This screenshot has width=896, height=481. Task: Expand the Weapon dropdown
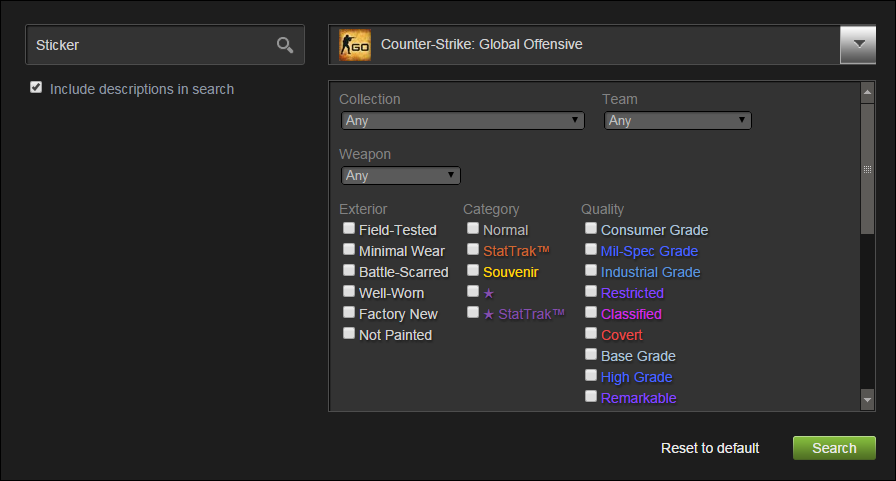pyautogui.click(x=401, y=176)
